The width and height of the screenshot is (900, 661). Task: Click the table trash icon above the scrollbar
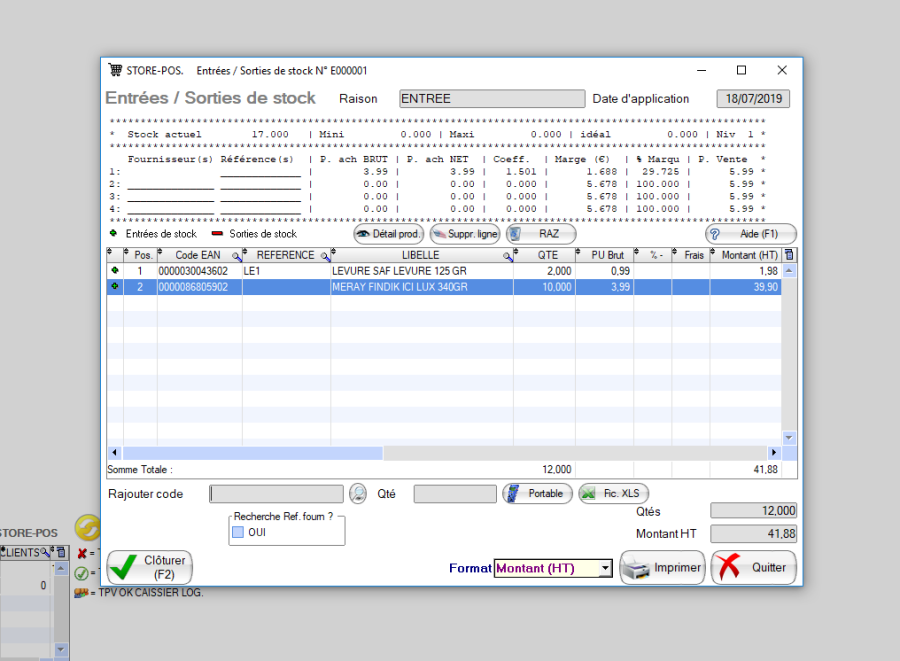click(x=789, y=256)
